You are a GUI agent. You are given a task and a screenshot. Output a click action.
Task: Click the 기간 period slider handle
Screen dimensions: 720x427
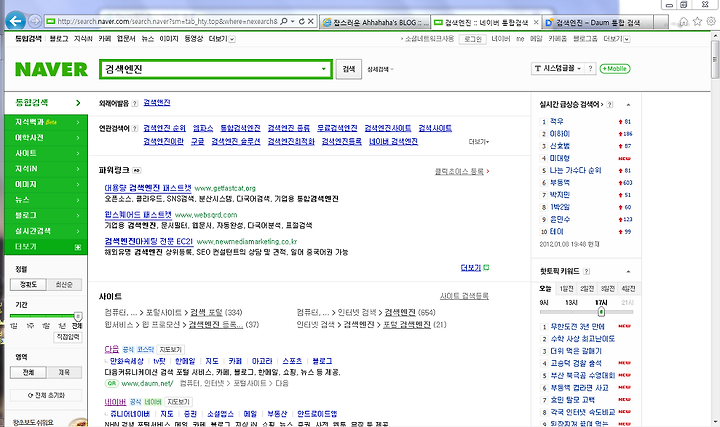tap(78, 316)
